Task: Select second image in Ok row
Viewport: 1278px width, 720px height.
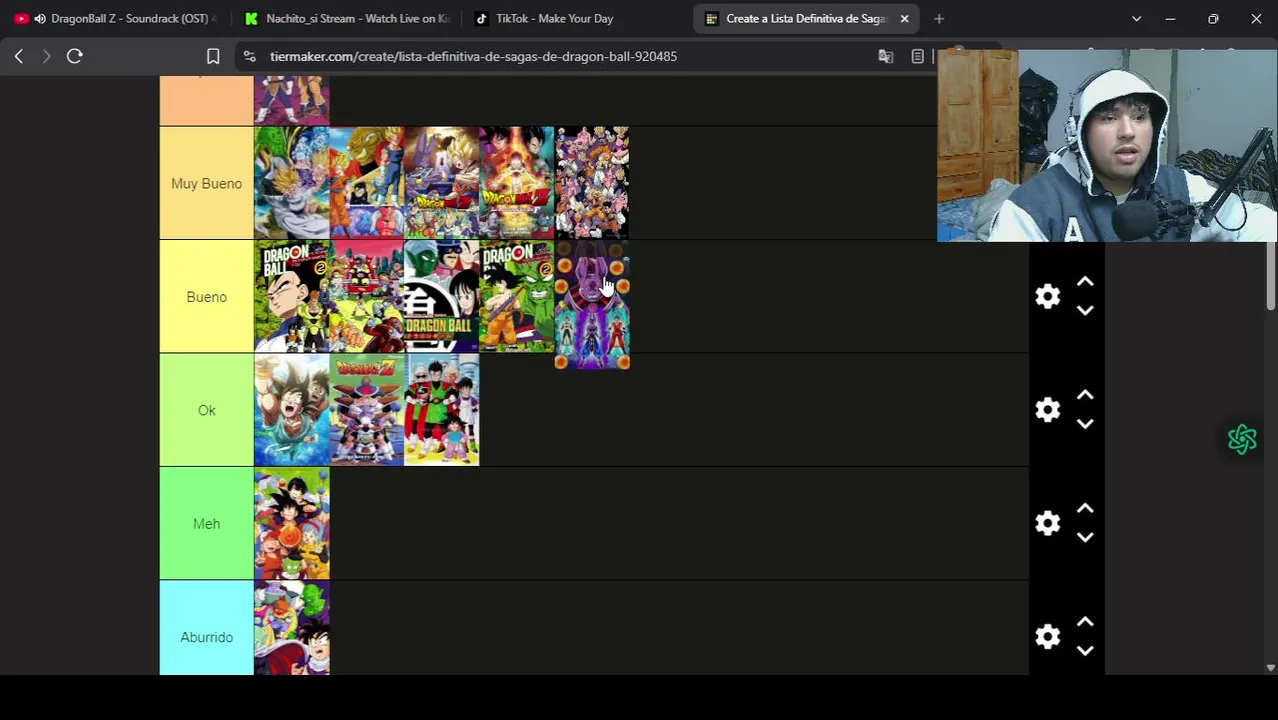Action: point(367,410)
